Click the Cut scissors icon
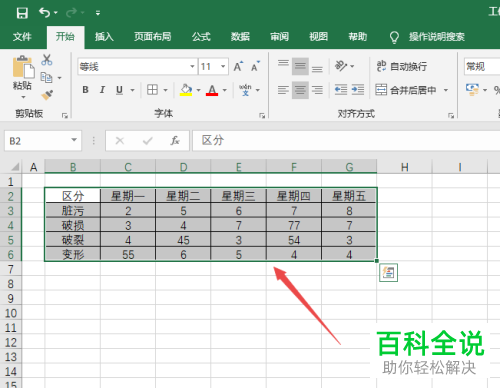The width and height of the screenshot is (500, 388). pos(47,60)
